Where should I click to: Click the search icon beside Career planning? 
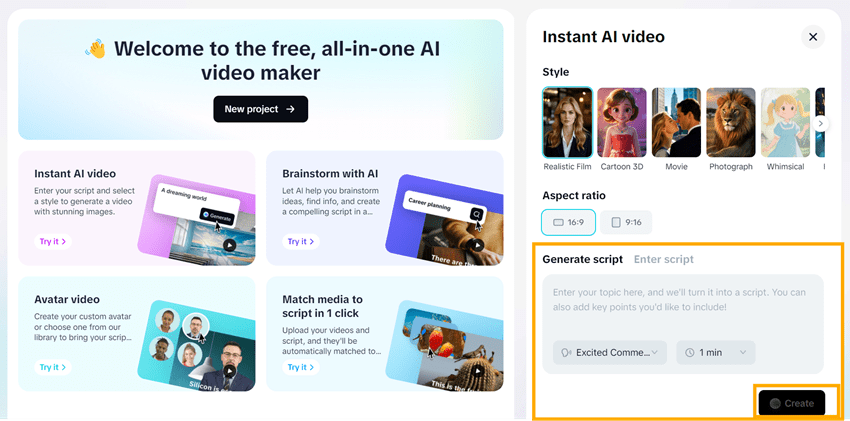(476, 214)
